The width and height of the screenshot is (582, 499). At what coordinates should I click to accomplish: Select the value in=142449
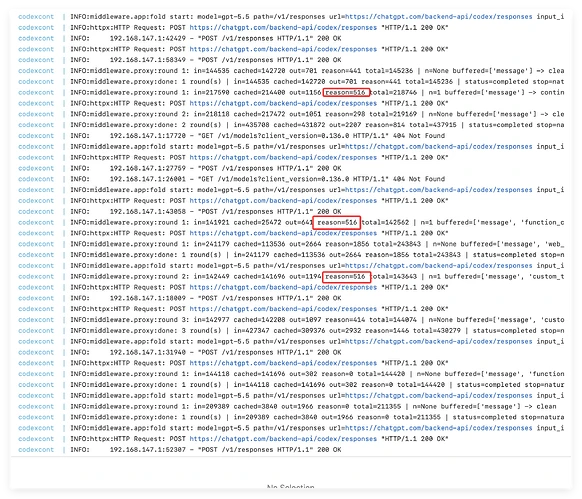(x=212, y=277)
